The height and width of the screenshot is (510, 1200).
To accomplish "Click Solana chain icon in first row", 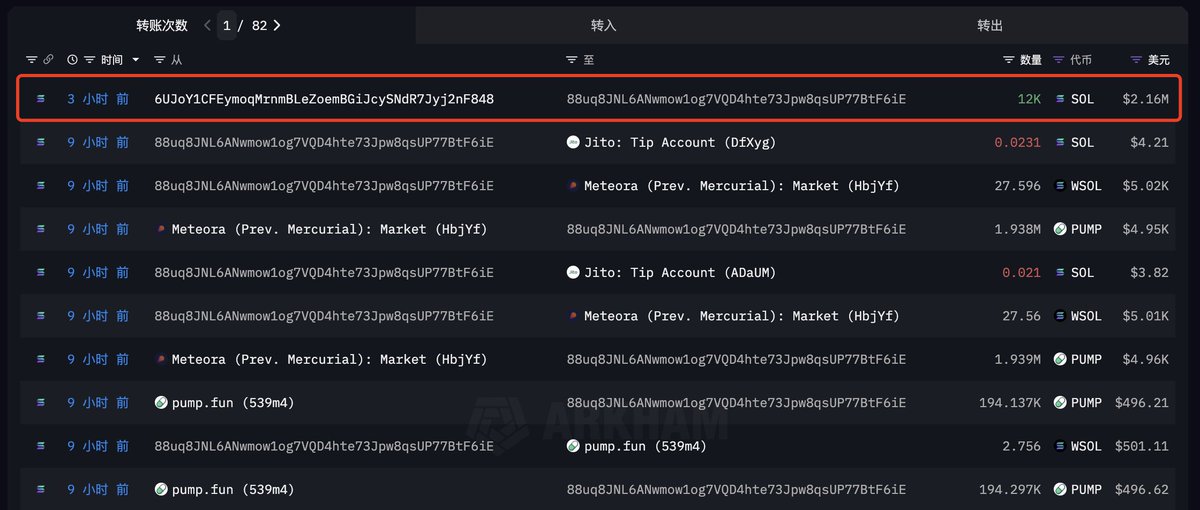I will [41, 99].
